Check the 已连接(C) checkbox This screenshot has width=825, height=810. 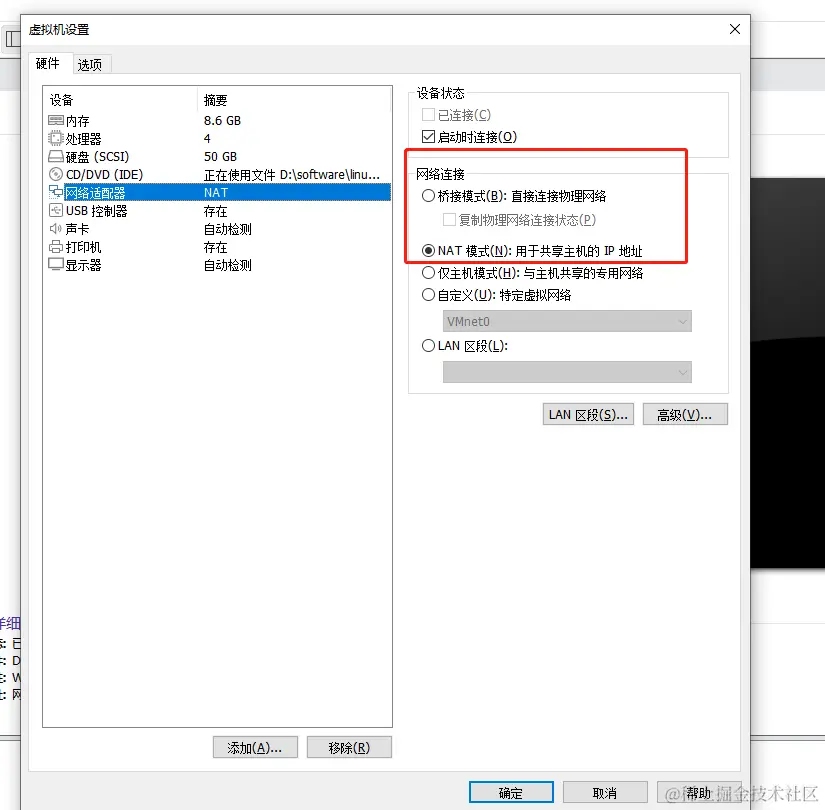[428, 115]
